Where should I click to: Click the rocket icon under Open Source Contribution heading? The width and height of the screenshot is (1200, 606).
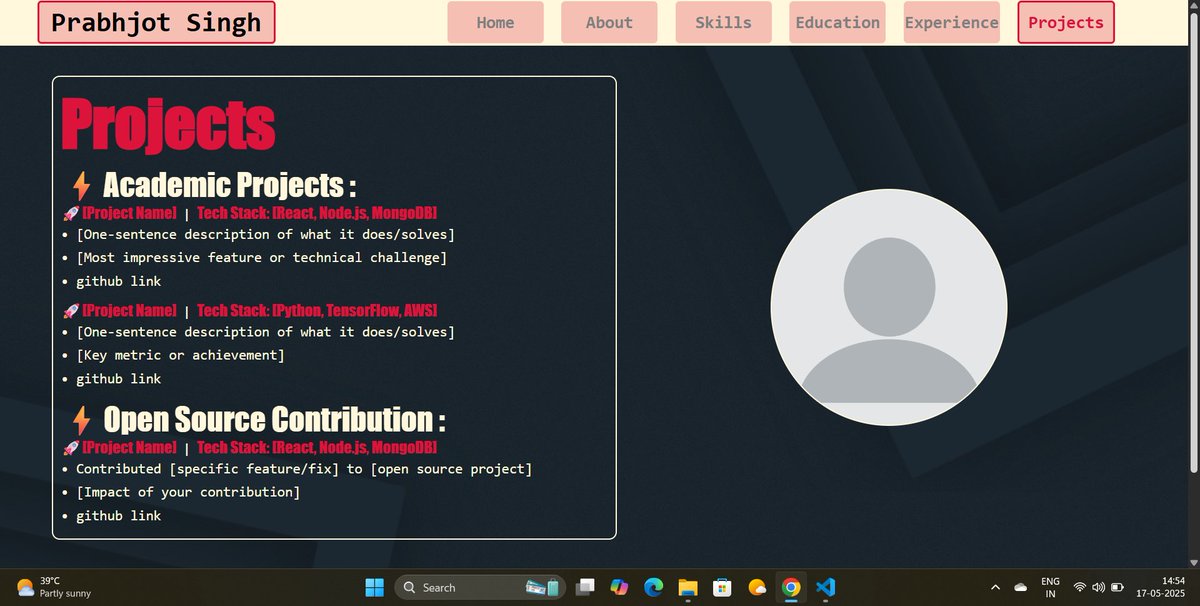point(70,448)
